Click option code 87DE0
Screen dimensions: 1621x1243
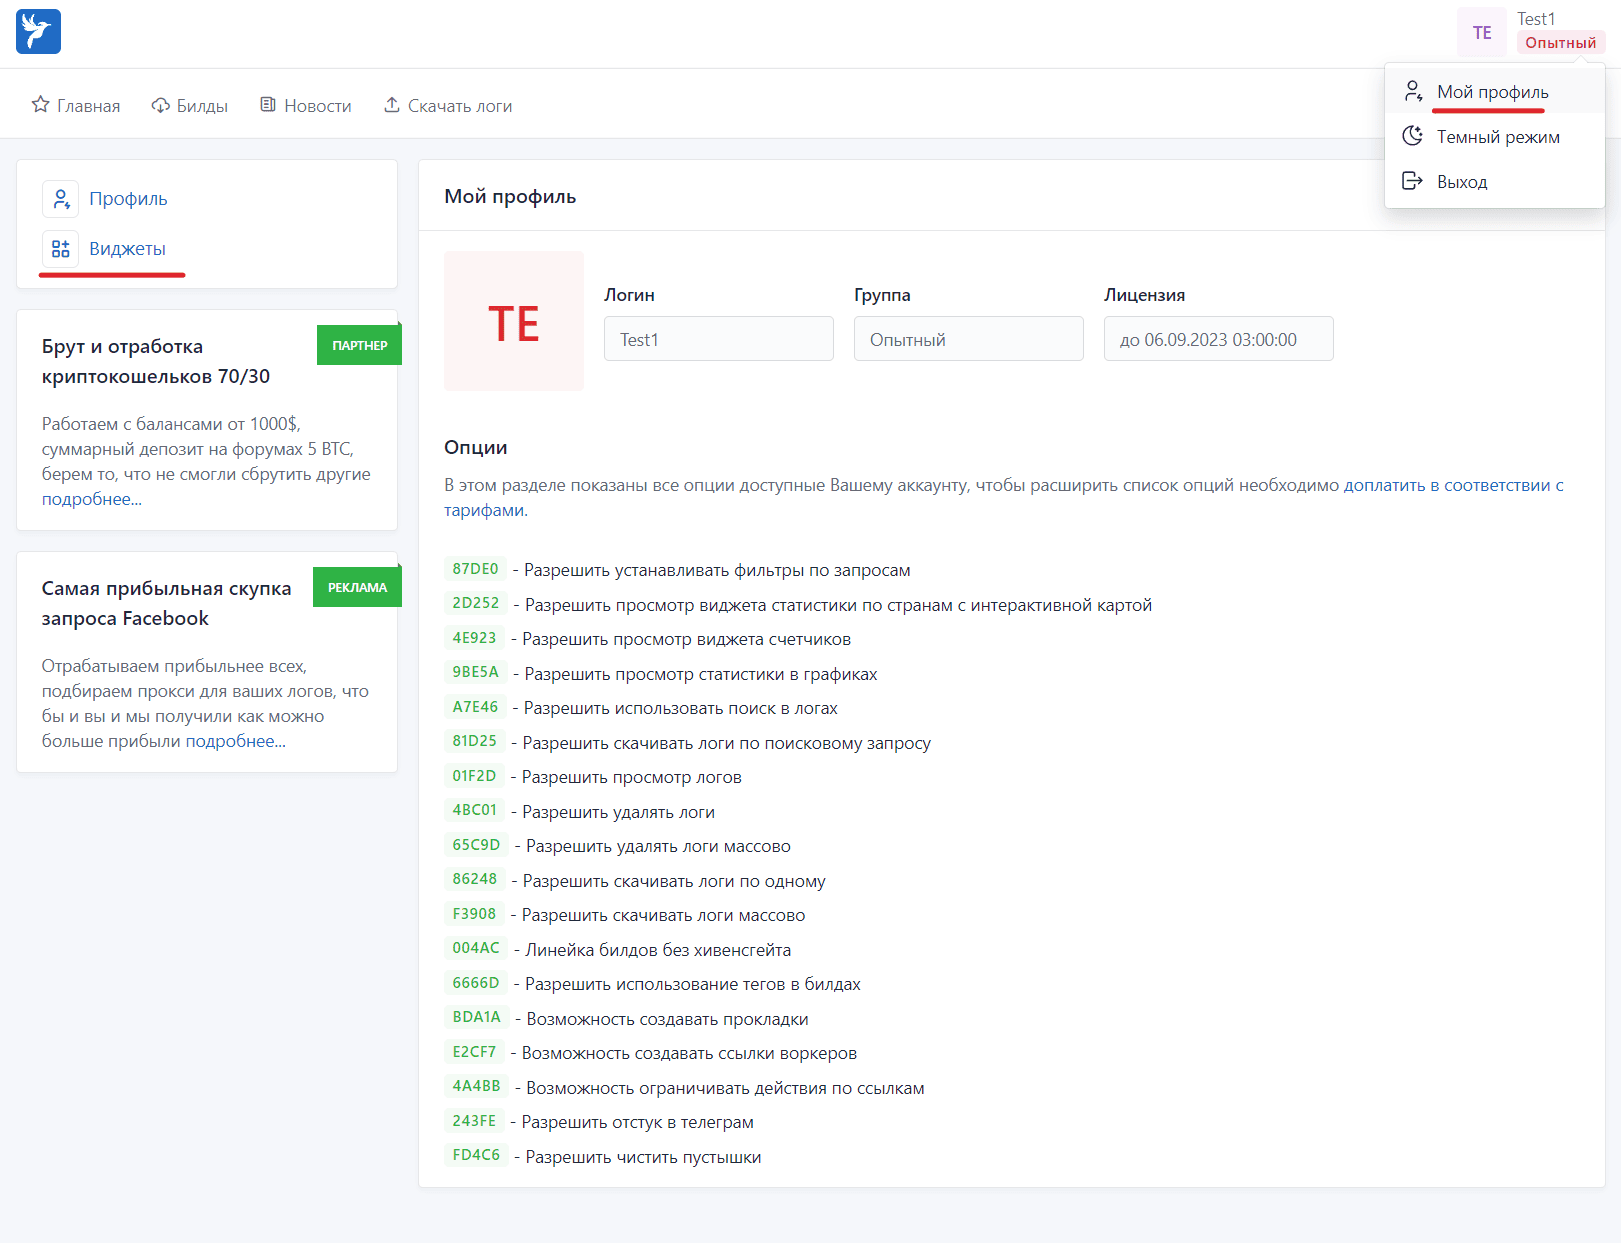point(475,569)
